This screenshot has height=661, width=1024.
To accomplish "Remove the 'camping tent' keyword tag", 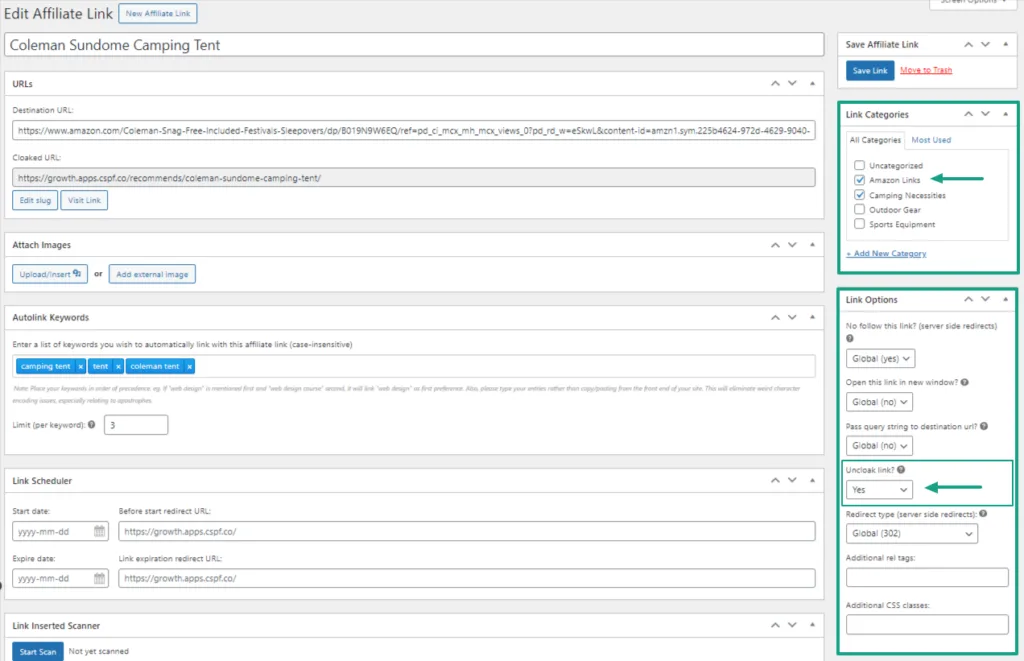I will [80, 367].
